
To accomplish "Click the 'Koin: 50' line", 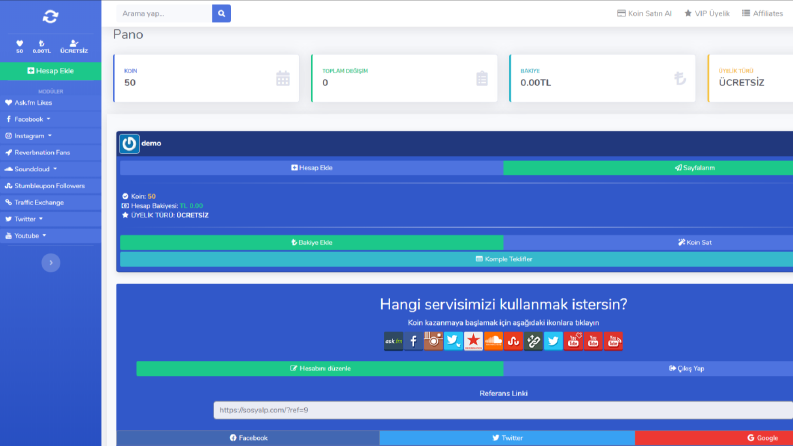I will click(139, 196).
